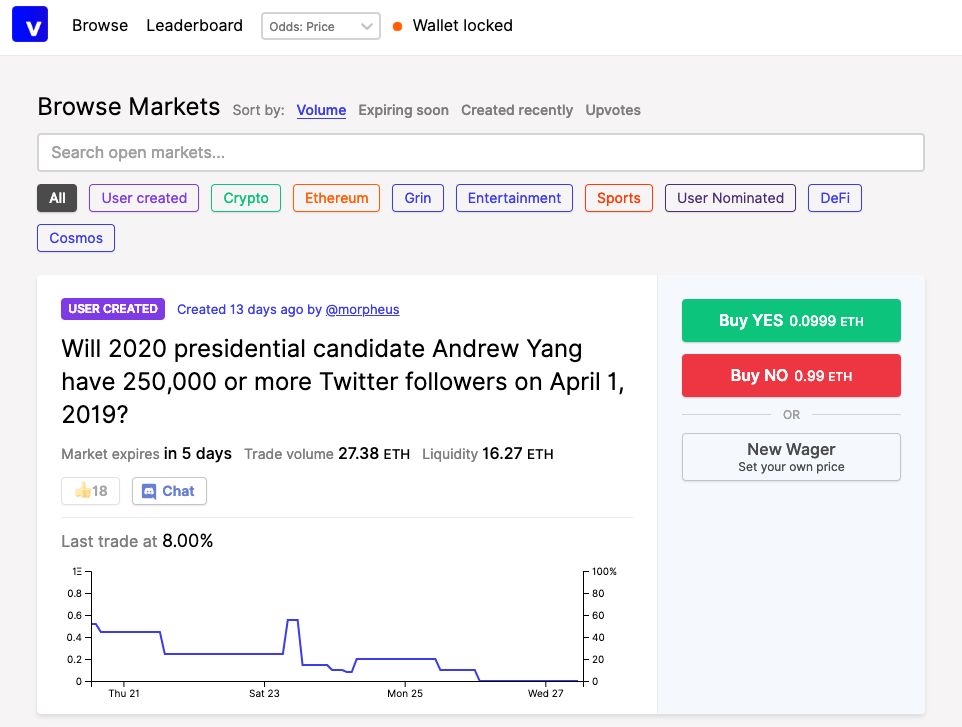Click Buy YES 0.0999 ETH button
The height and width of the screenshot is (727, 962).
[791, 320]
